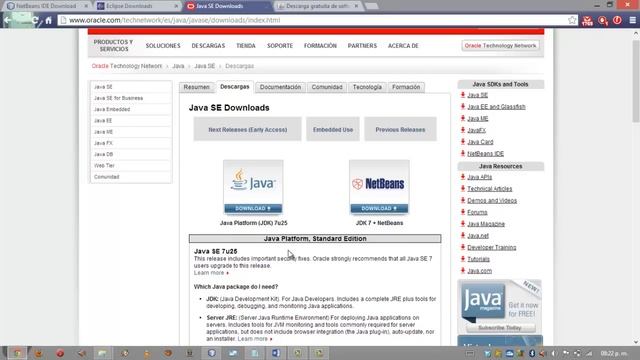Open the Tienda navigation menu
This screenshot has height=360, width=640.
tap(246, 46)
